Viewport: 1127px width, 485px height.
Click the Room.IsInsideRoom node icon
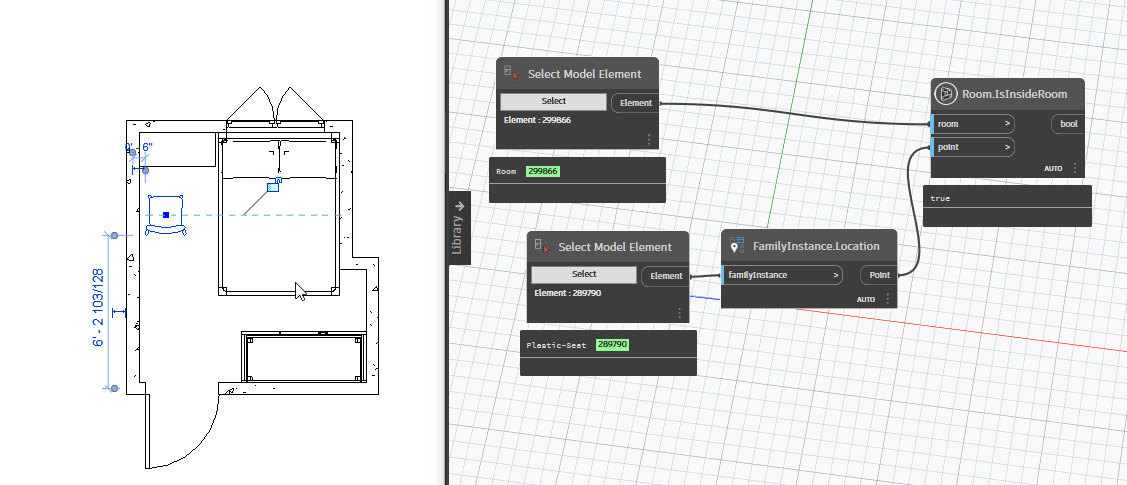coord(946,94)
